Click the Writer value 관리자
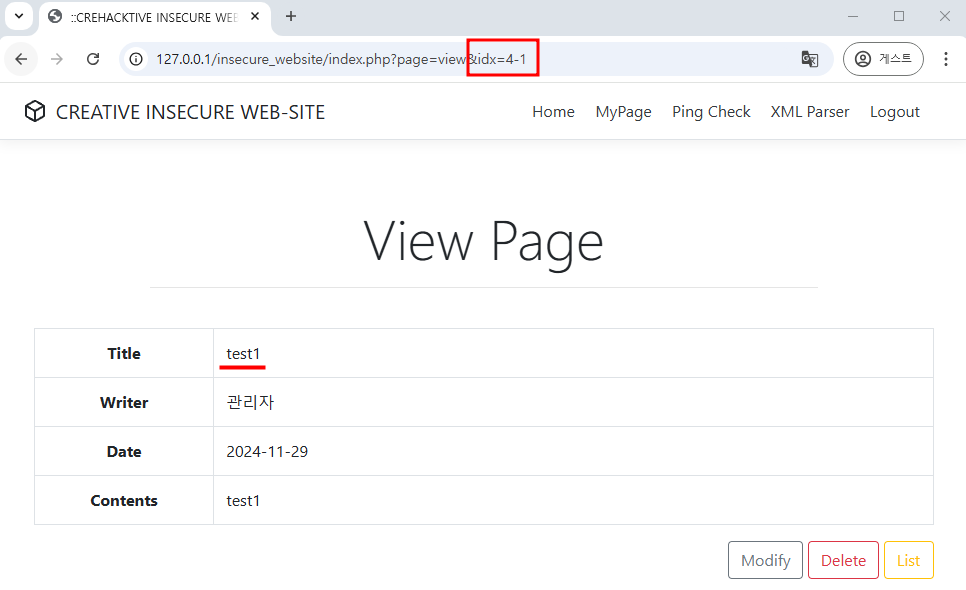The width and height of the screenshot is (966, 590). [250, 402]
